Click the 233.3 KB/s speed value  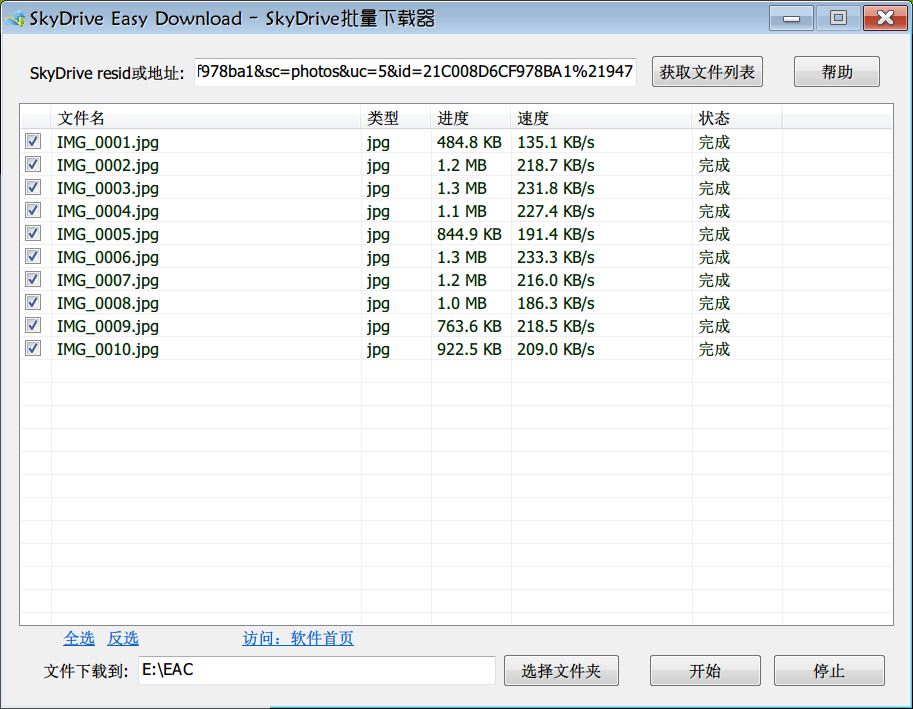(x=556, y=257)
